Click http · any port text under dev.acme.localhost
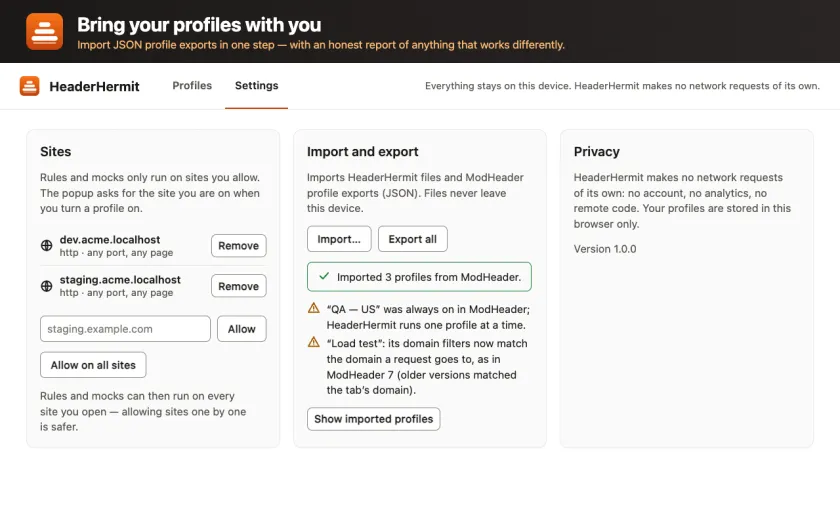 tap(116, 253)
